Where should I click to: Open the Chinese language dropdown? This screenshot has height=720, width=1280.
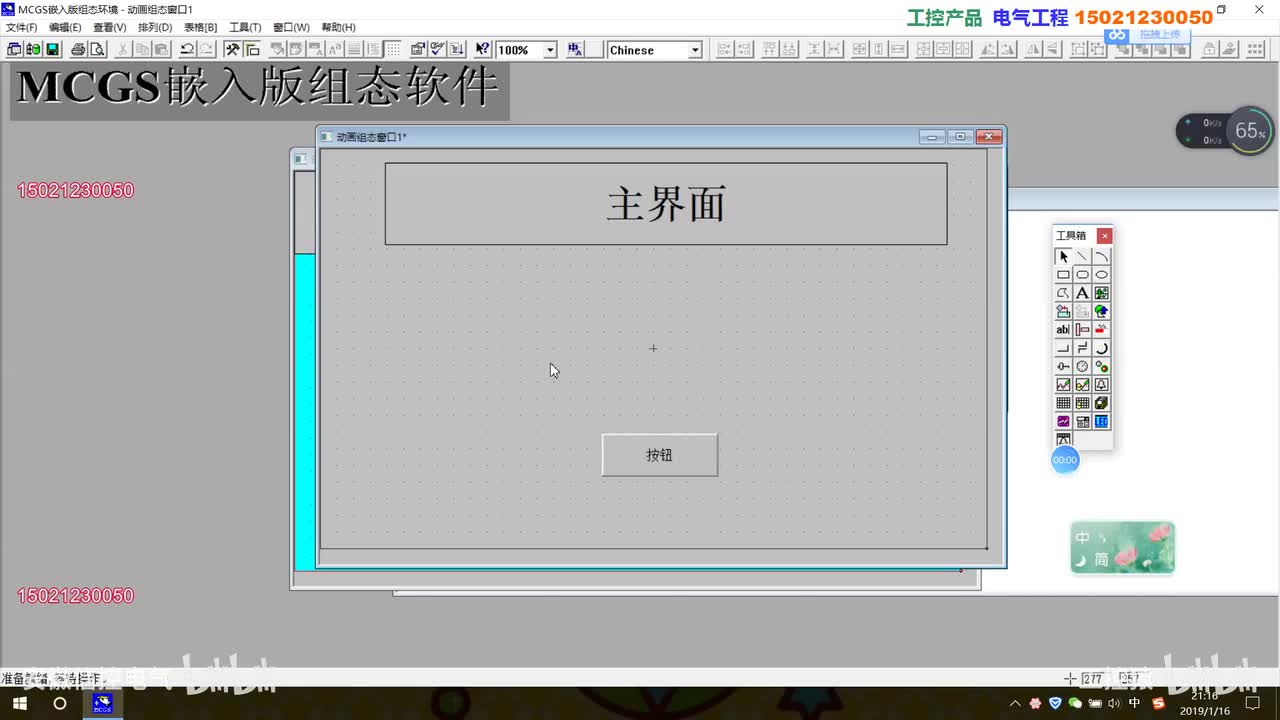(695, 50)
